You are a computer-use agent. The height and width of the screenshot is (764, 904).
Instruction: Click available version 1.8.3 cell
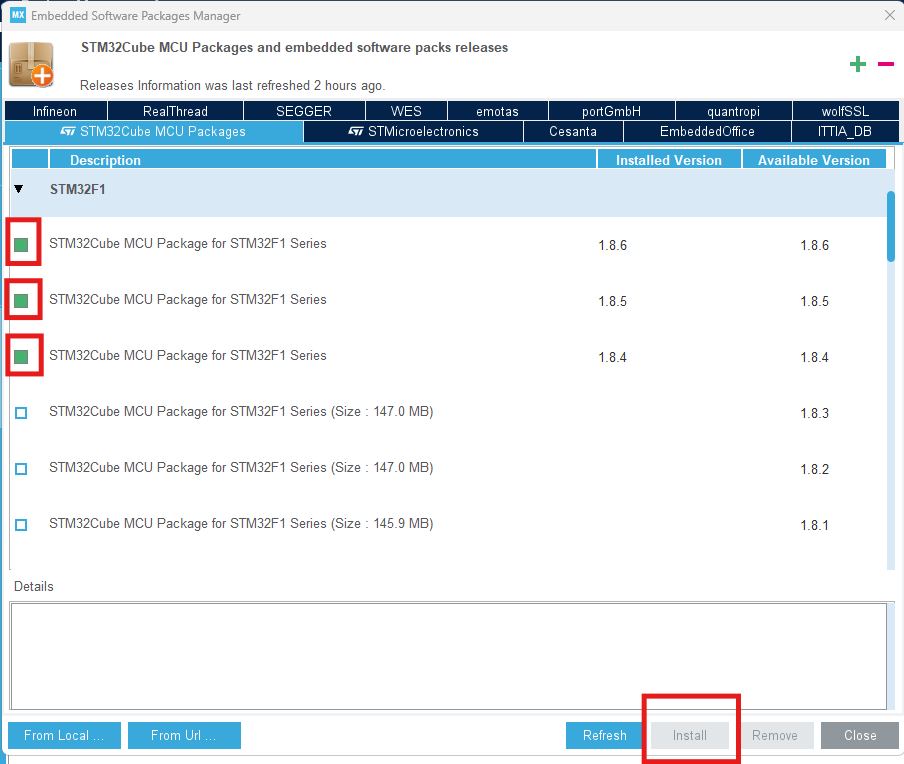(815, 413)
